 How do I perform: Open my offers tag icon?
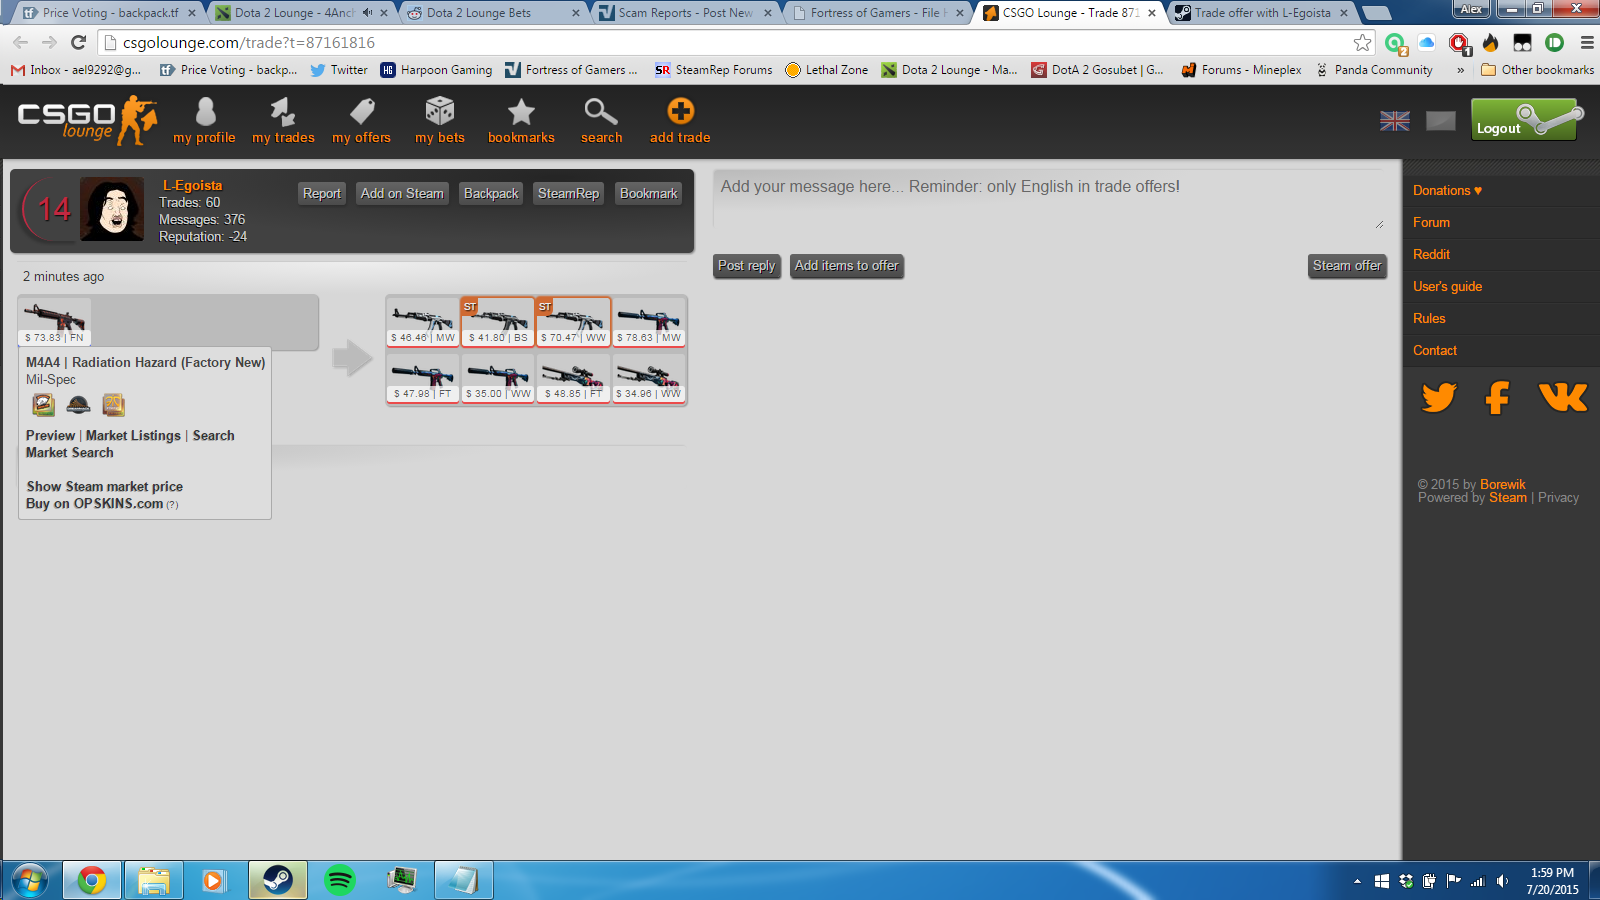click(x=362, y=112)
